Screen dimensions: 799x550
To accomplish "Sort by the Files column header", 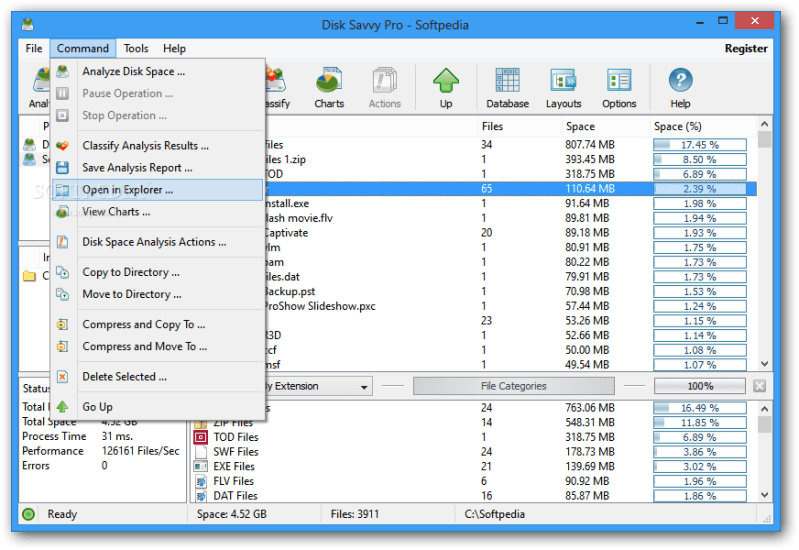I will [x=519, y=126].
